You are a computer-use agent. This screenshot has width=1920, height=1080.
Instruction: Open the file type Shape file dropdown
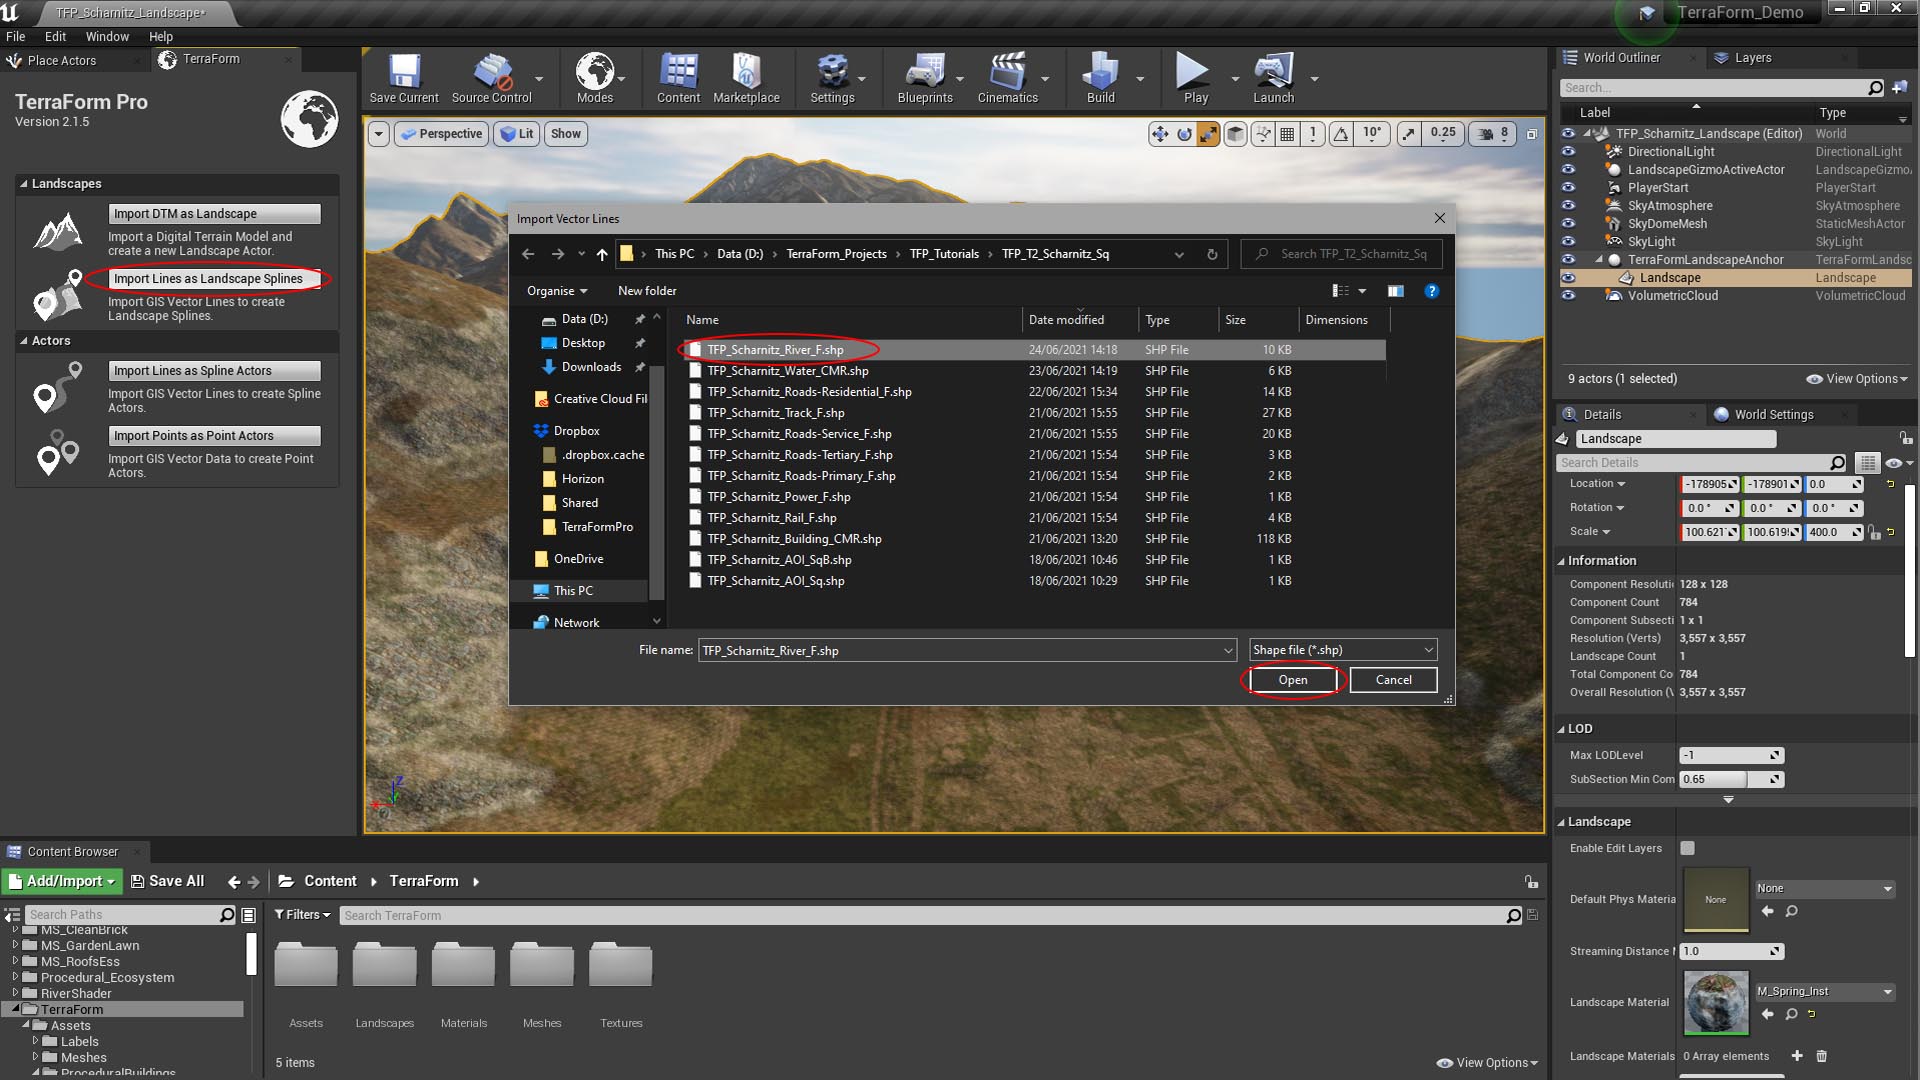[1343, 650]
